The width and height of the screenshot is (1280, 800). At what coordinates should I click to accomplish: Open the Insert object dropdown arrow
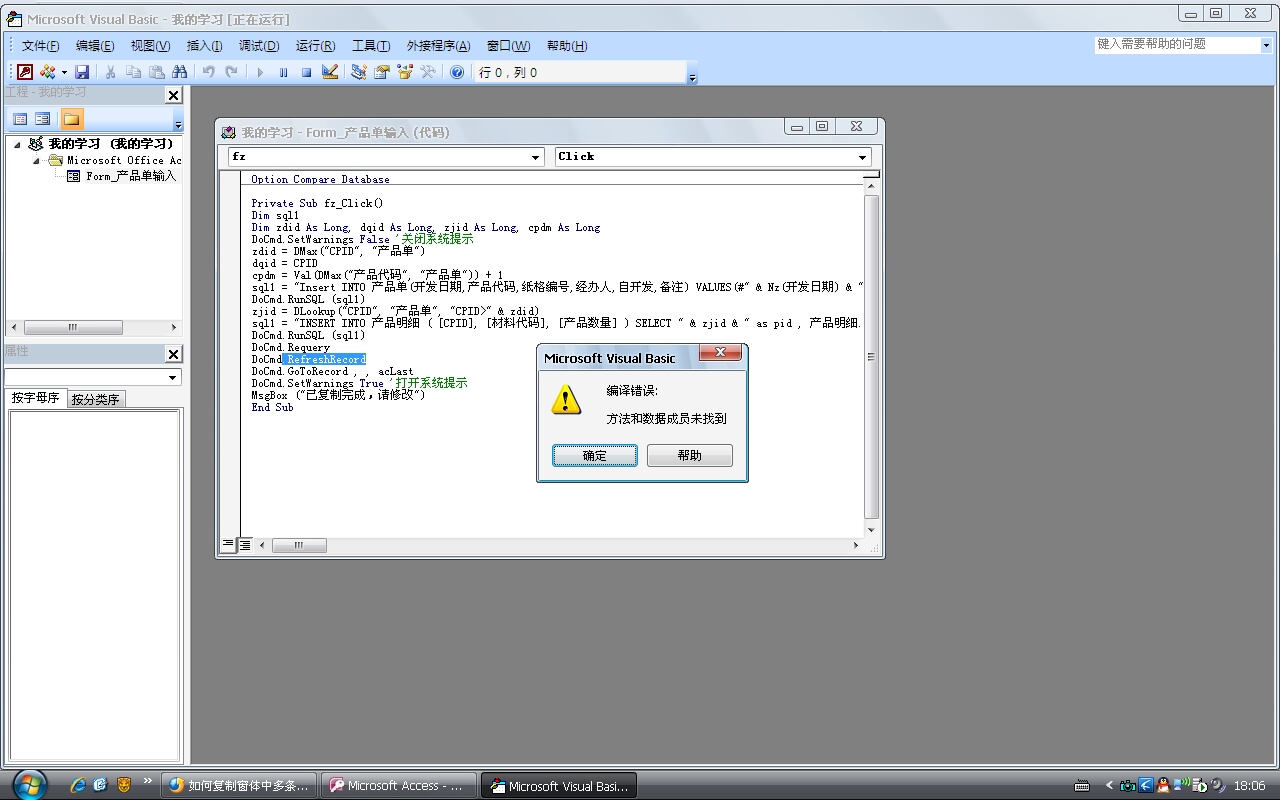[x=64, y=72]
